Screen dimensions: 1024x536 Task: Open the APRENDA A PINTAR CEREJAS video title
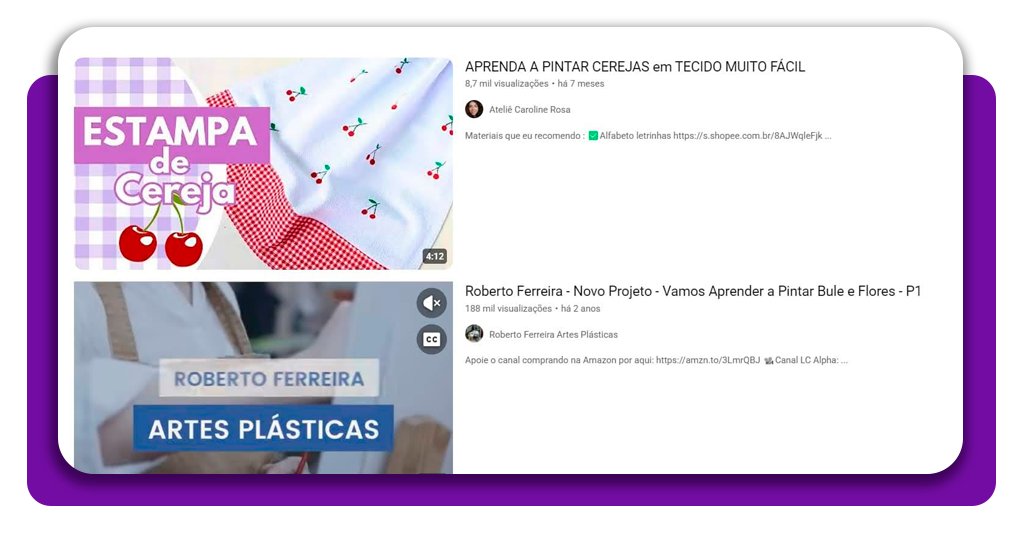coord(634,67)
